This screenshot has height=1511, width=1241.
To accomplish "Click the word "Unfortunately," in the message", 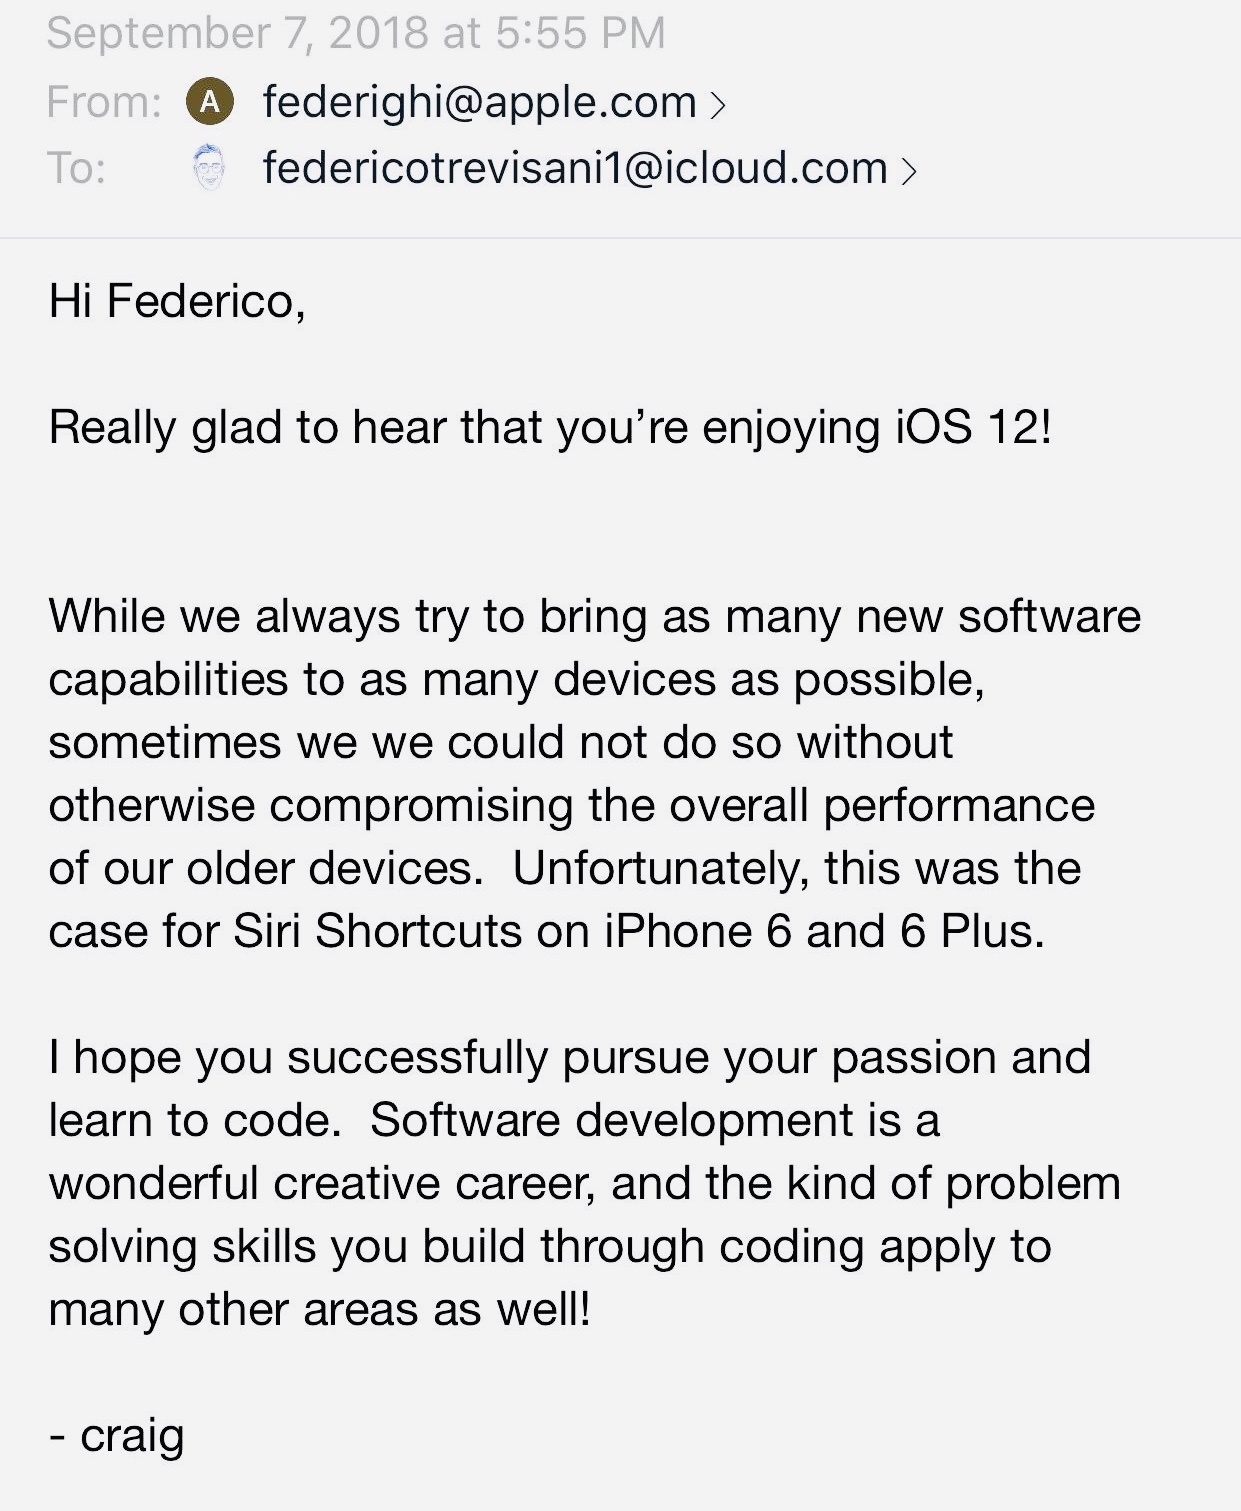I will click(660, 868).
